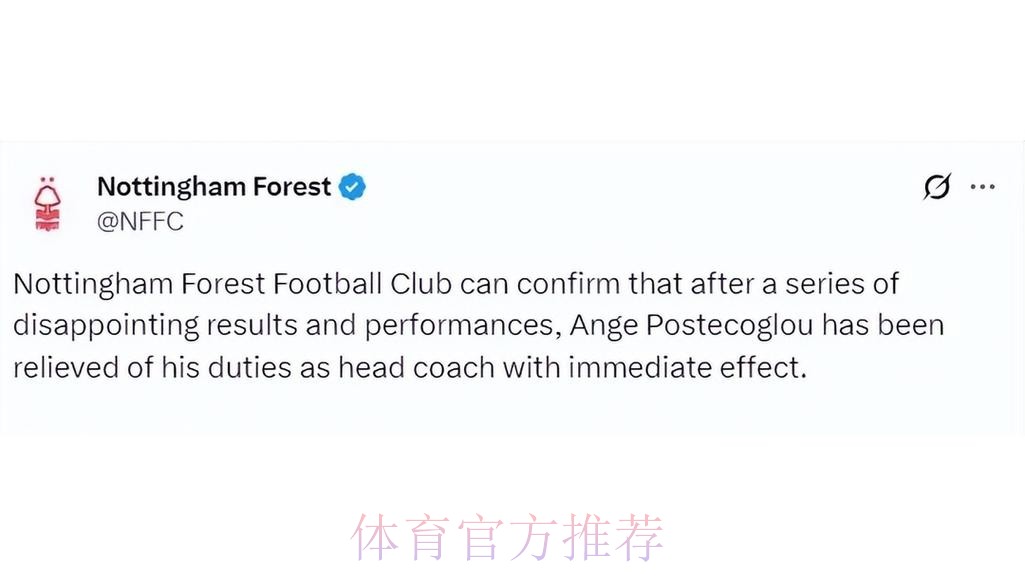This screenshot has width=1025, height=577.
Task: Click the Nottingham Forest display name
Action: (x=214, y=187)
